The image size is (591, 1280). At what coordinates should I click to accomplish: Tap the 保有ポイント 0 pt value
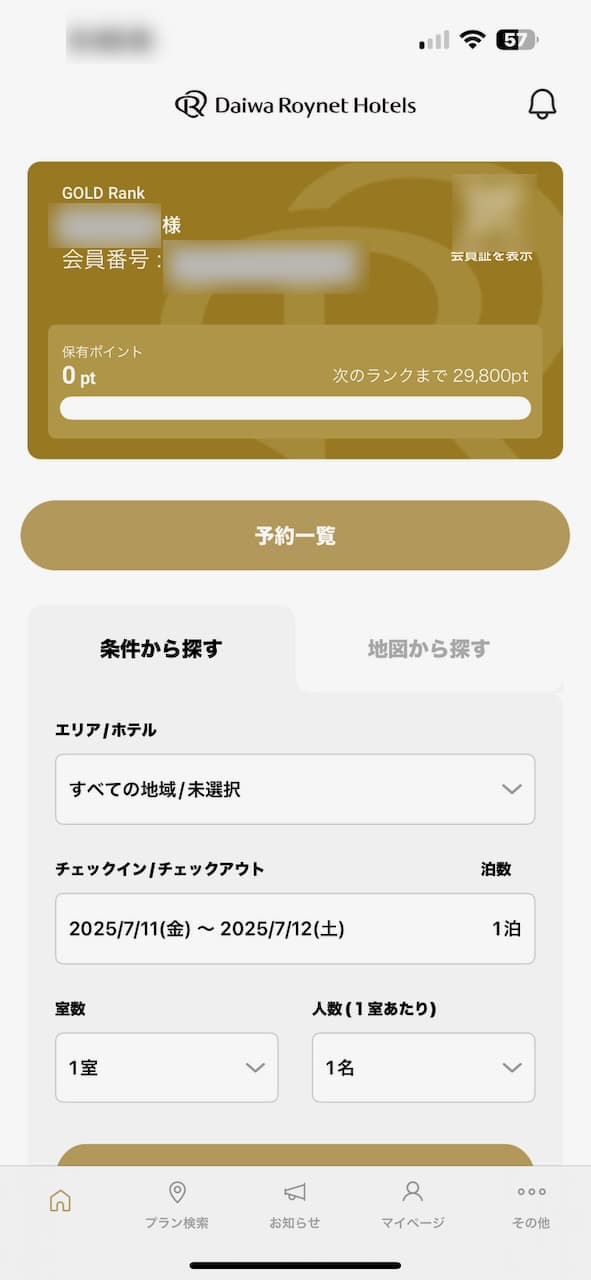pos(79,376)
